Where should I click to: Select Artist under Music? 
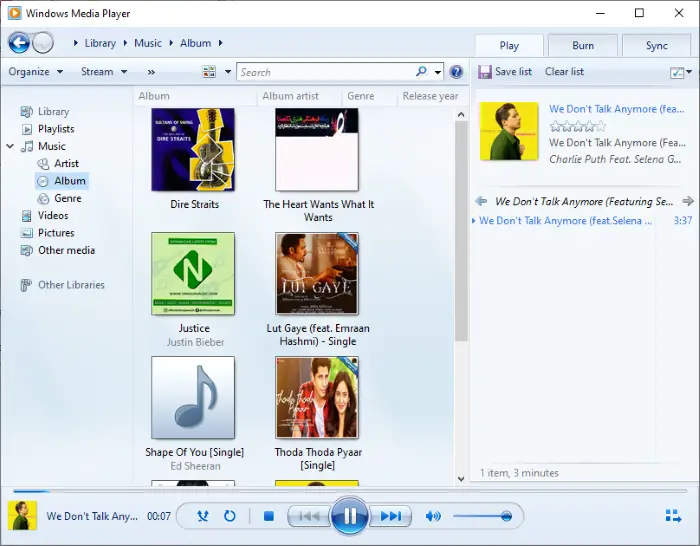[66, 164]
